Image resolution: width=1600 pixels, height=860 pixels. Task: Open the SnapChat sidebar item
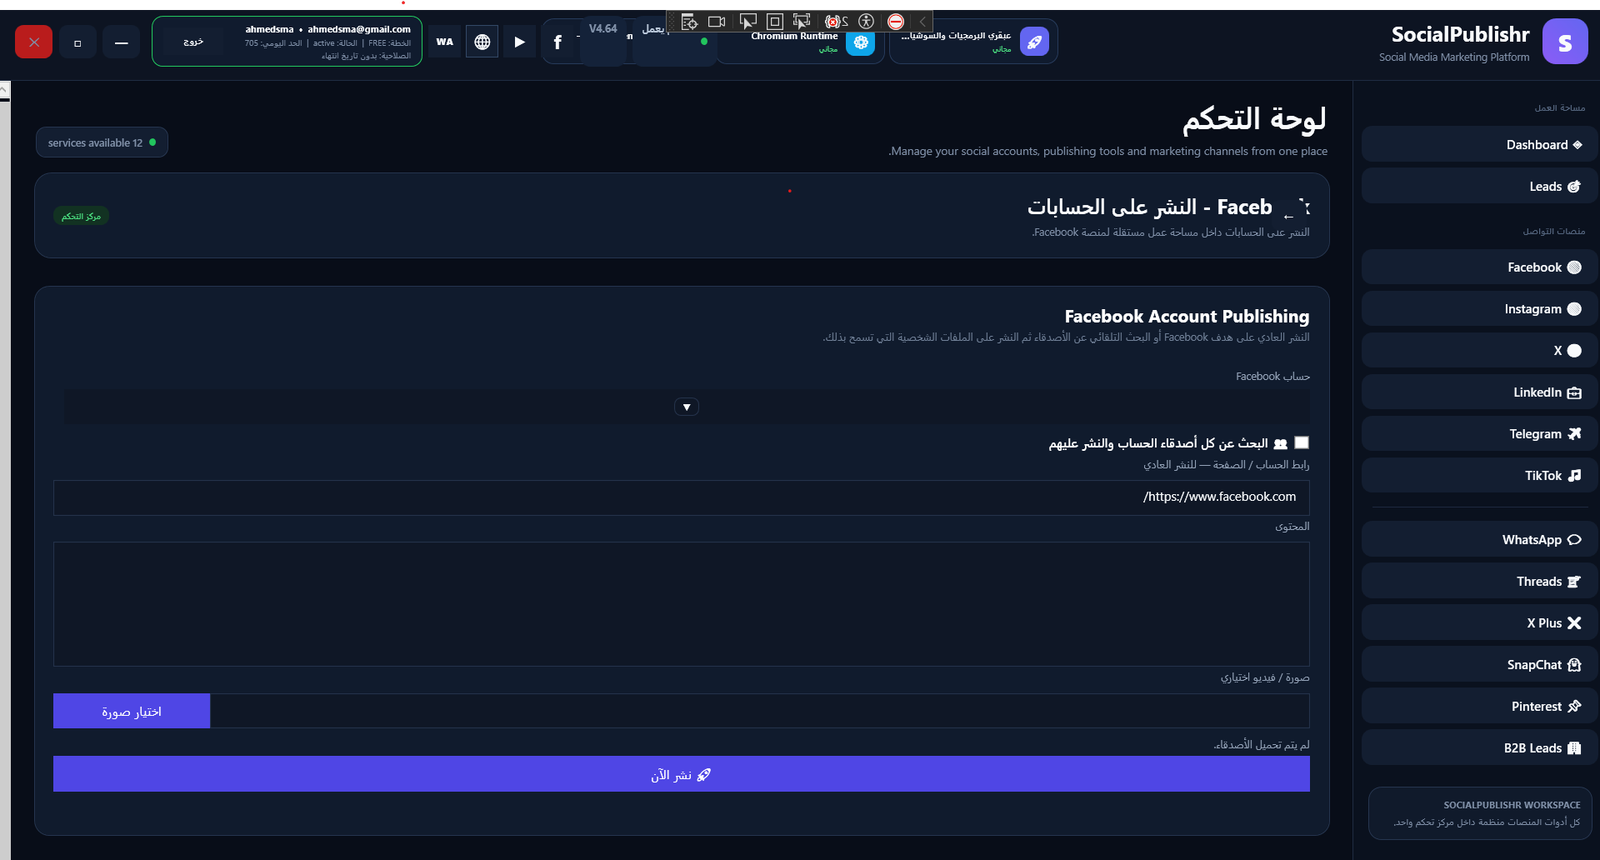tap(1479, 665)
